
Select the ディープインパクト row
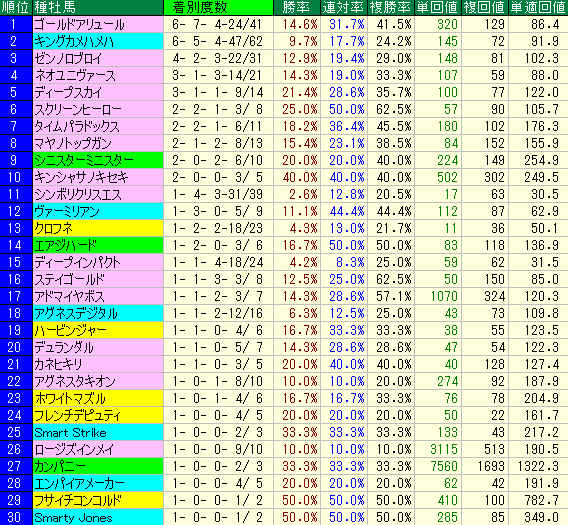284,262
